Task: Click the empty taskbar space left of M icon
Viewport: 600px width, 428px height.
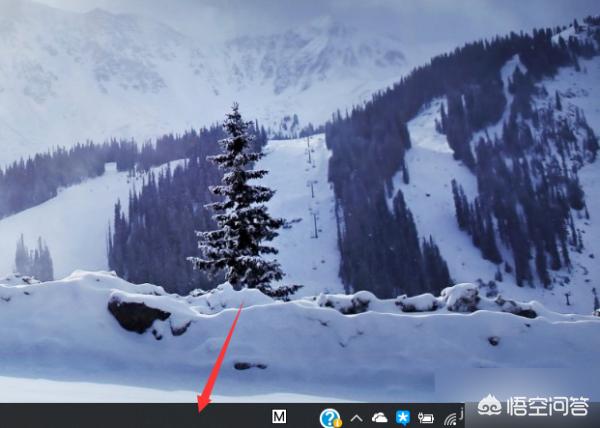Action: pos(240,416)
